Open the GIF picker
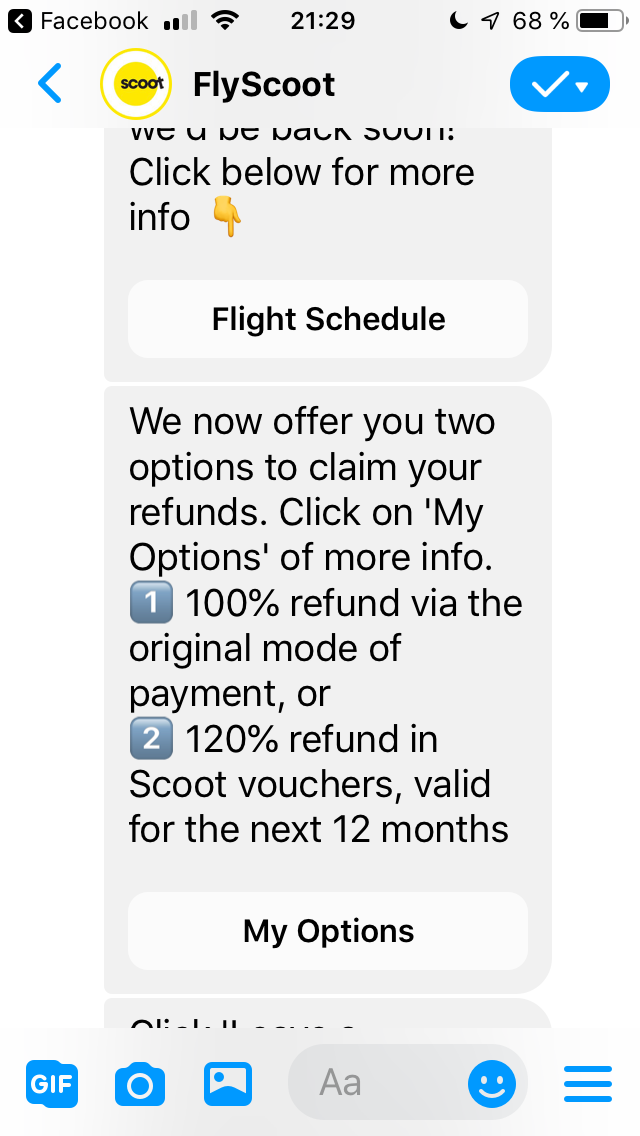The width and height of the screenshot is (640, 1136). pyautogui.click(x=52, y=1084)
